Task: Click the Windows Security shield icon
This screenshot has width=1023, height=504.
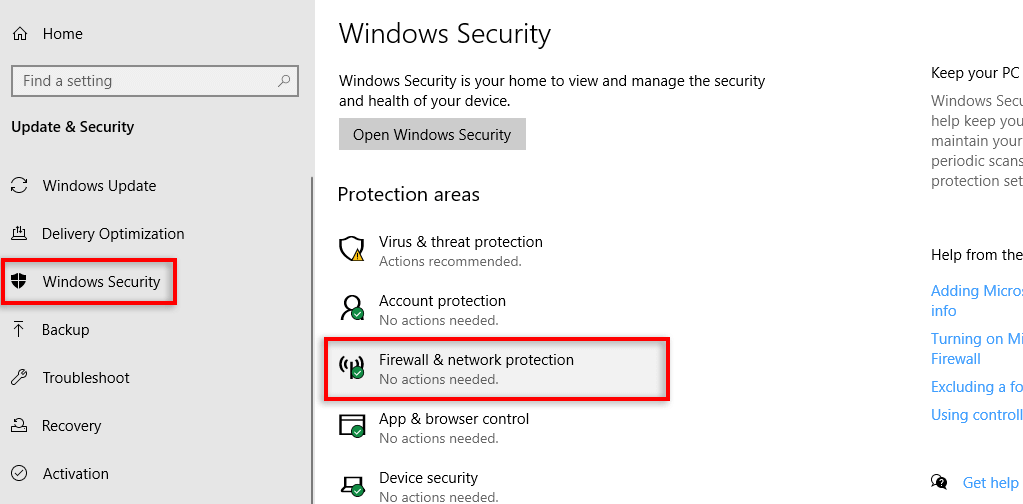Action: 19,282
